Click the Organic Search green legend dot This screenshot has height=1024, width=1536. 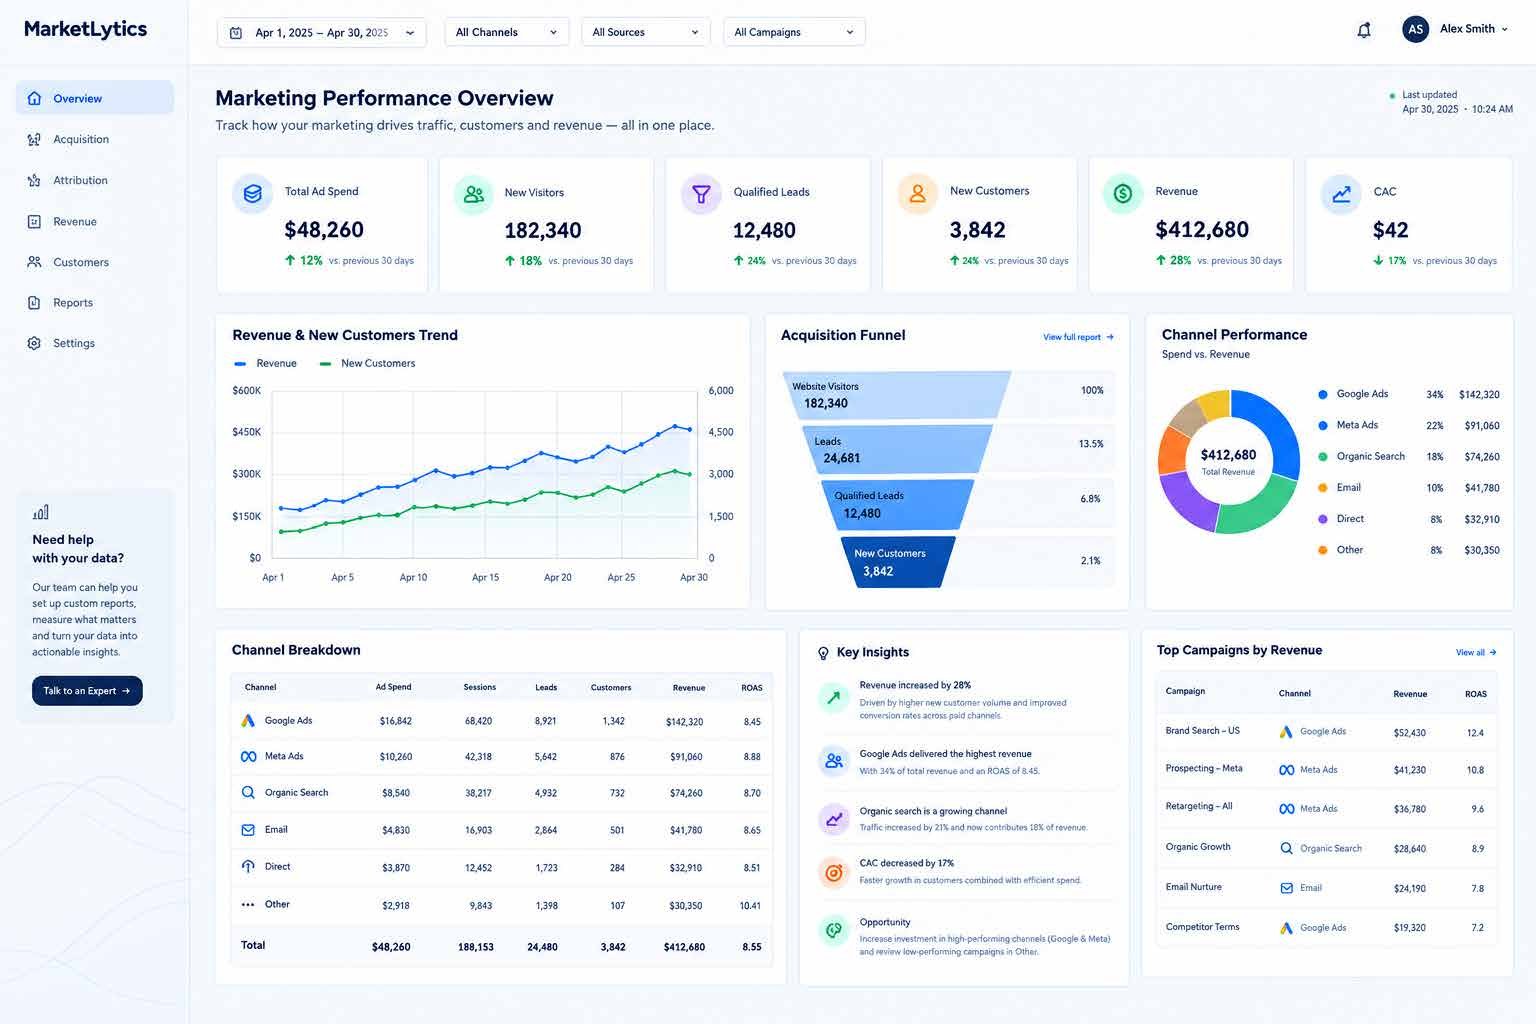pyautogui.click(x=1323, y=457)
